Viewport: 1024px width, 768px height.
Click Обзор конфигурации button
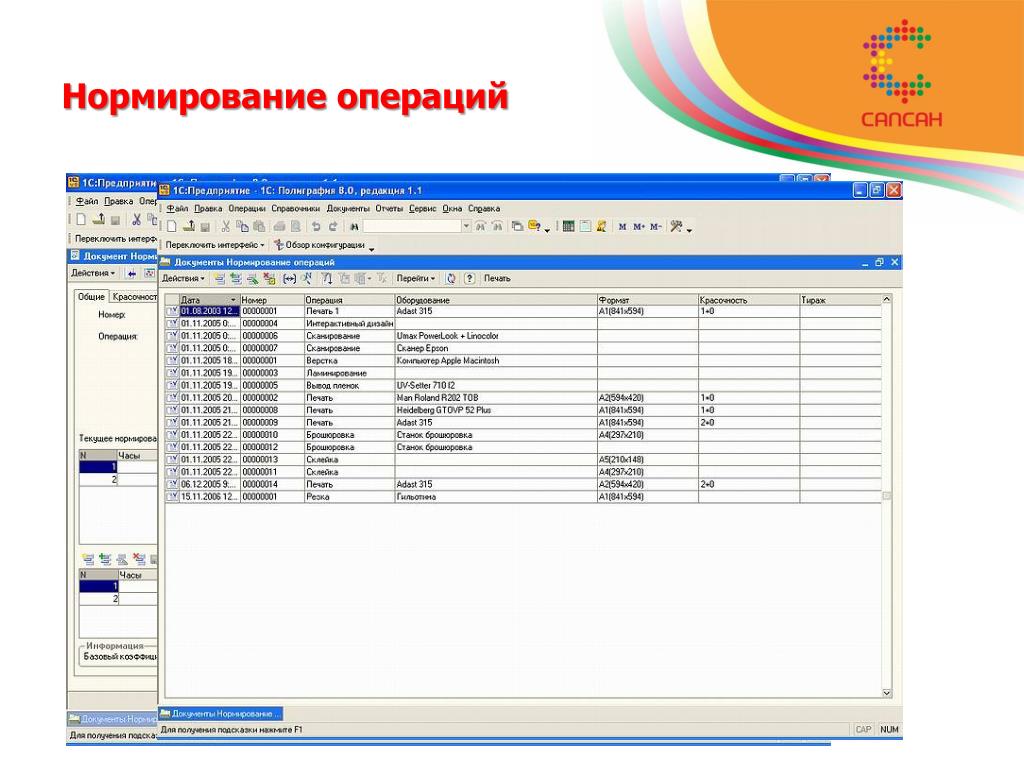pyautogui.click(x=319, y=245)
